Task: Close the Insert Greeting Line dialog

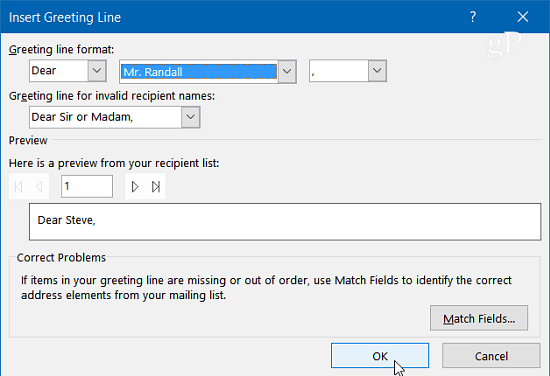Action: click(523, 17)
